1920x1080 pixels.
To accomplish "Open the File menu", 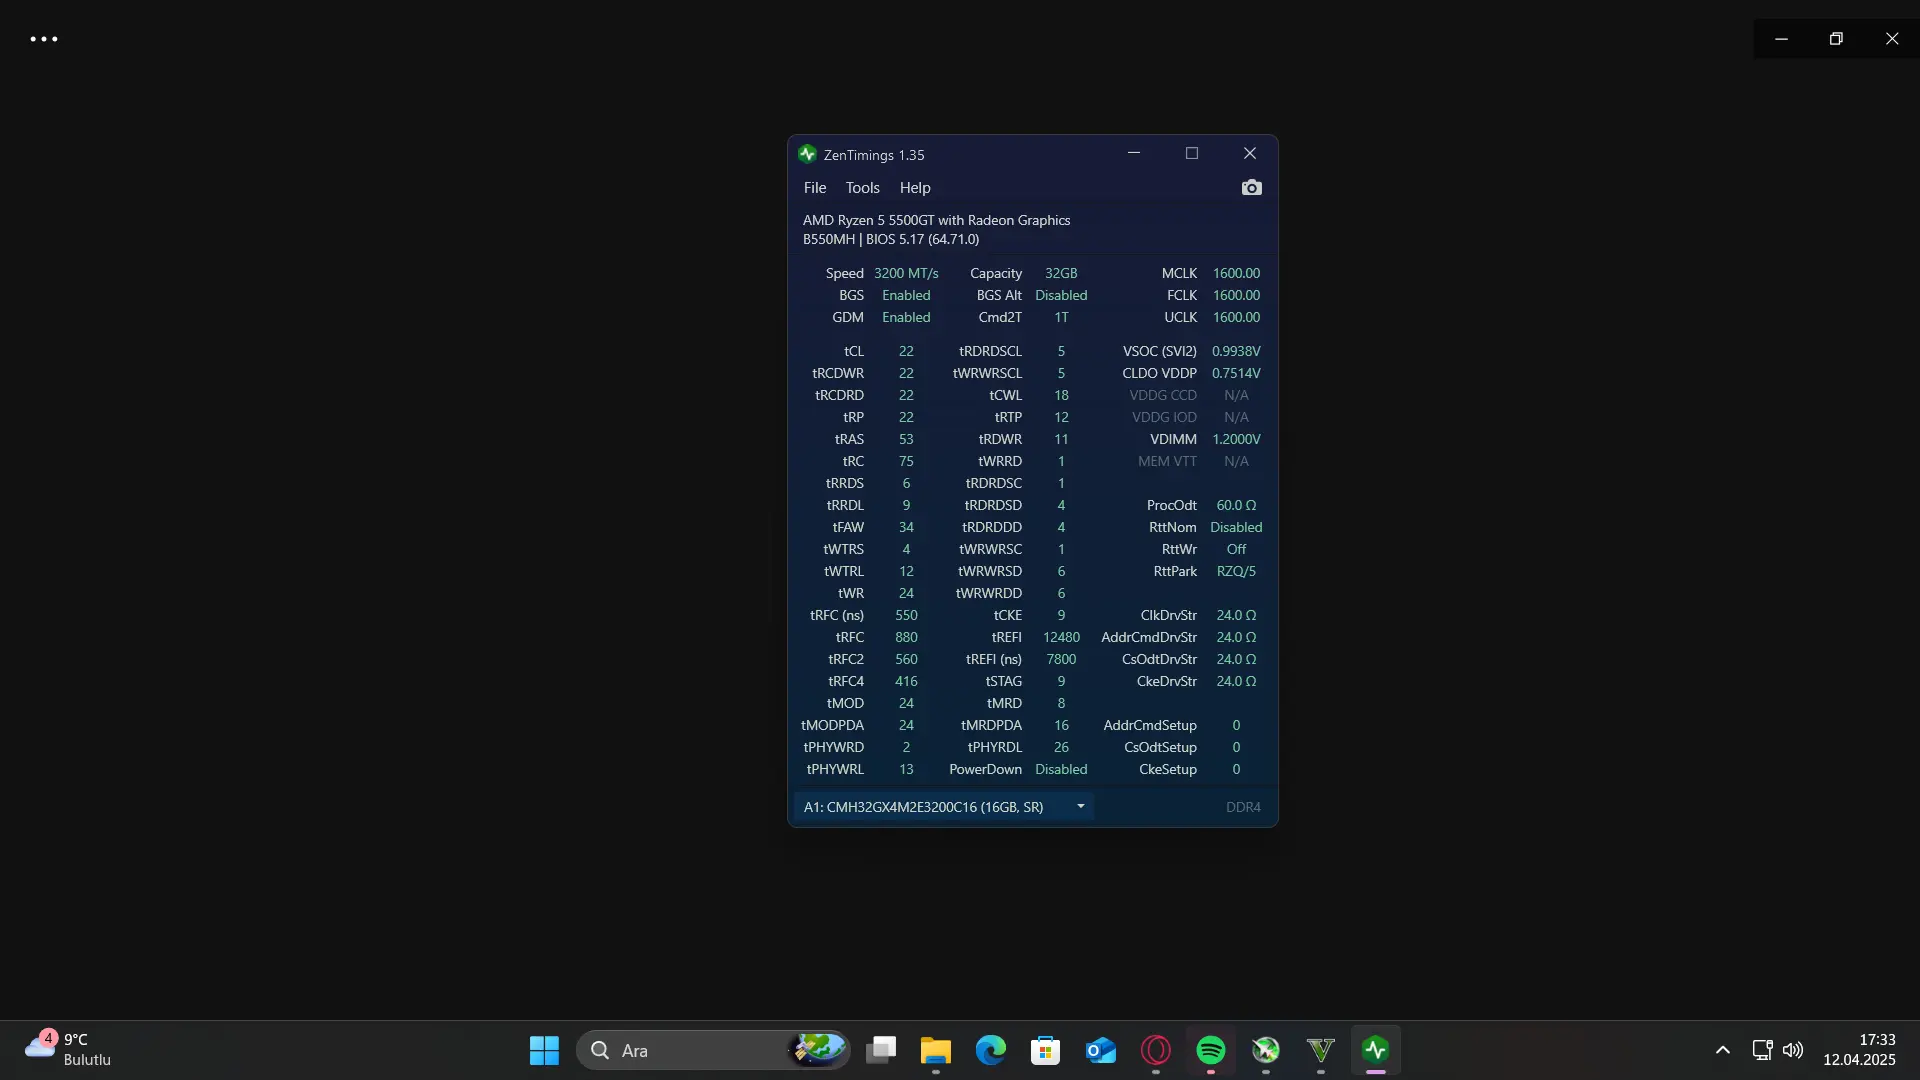I will [x=815, y=188].
